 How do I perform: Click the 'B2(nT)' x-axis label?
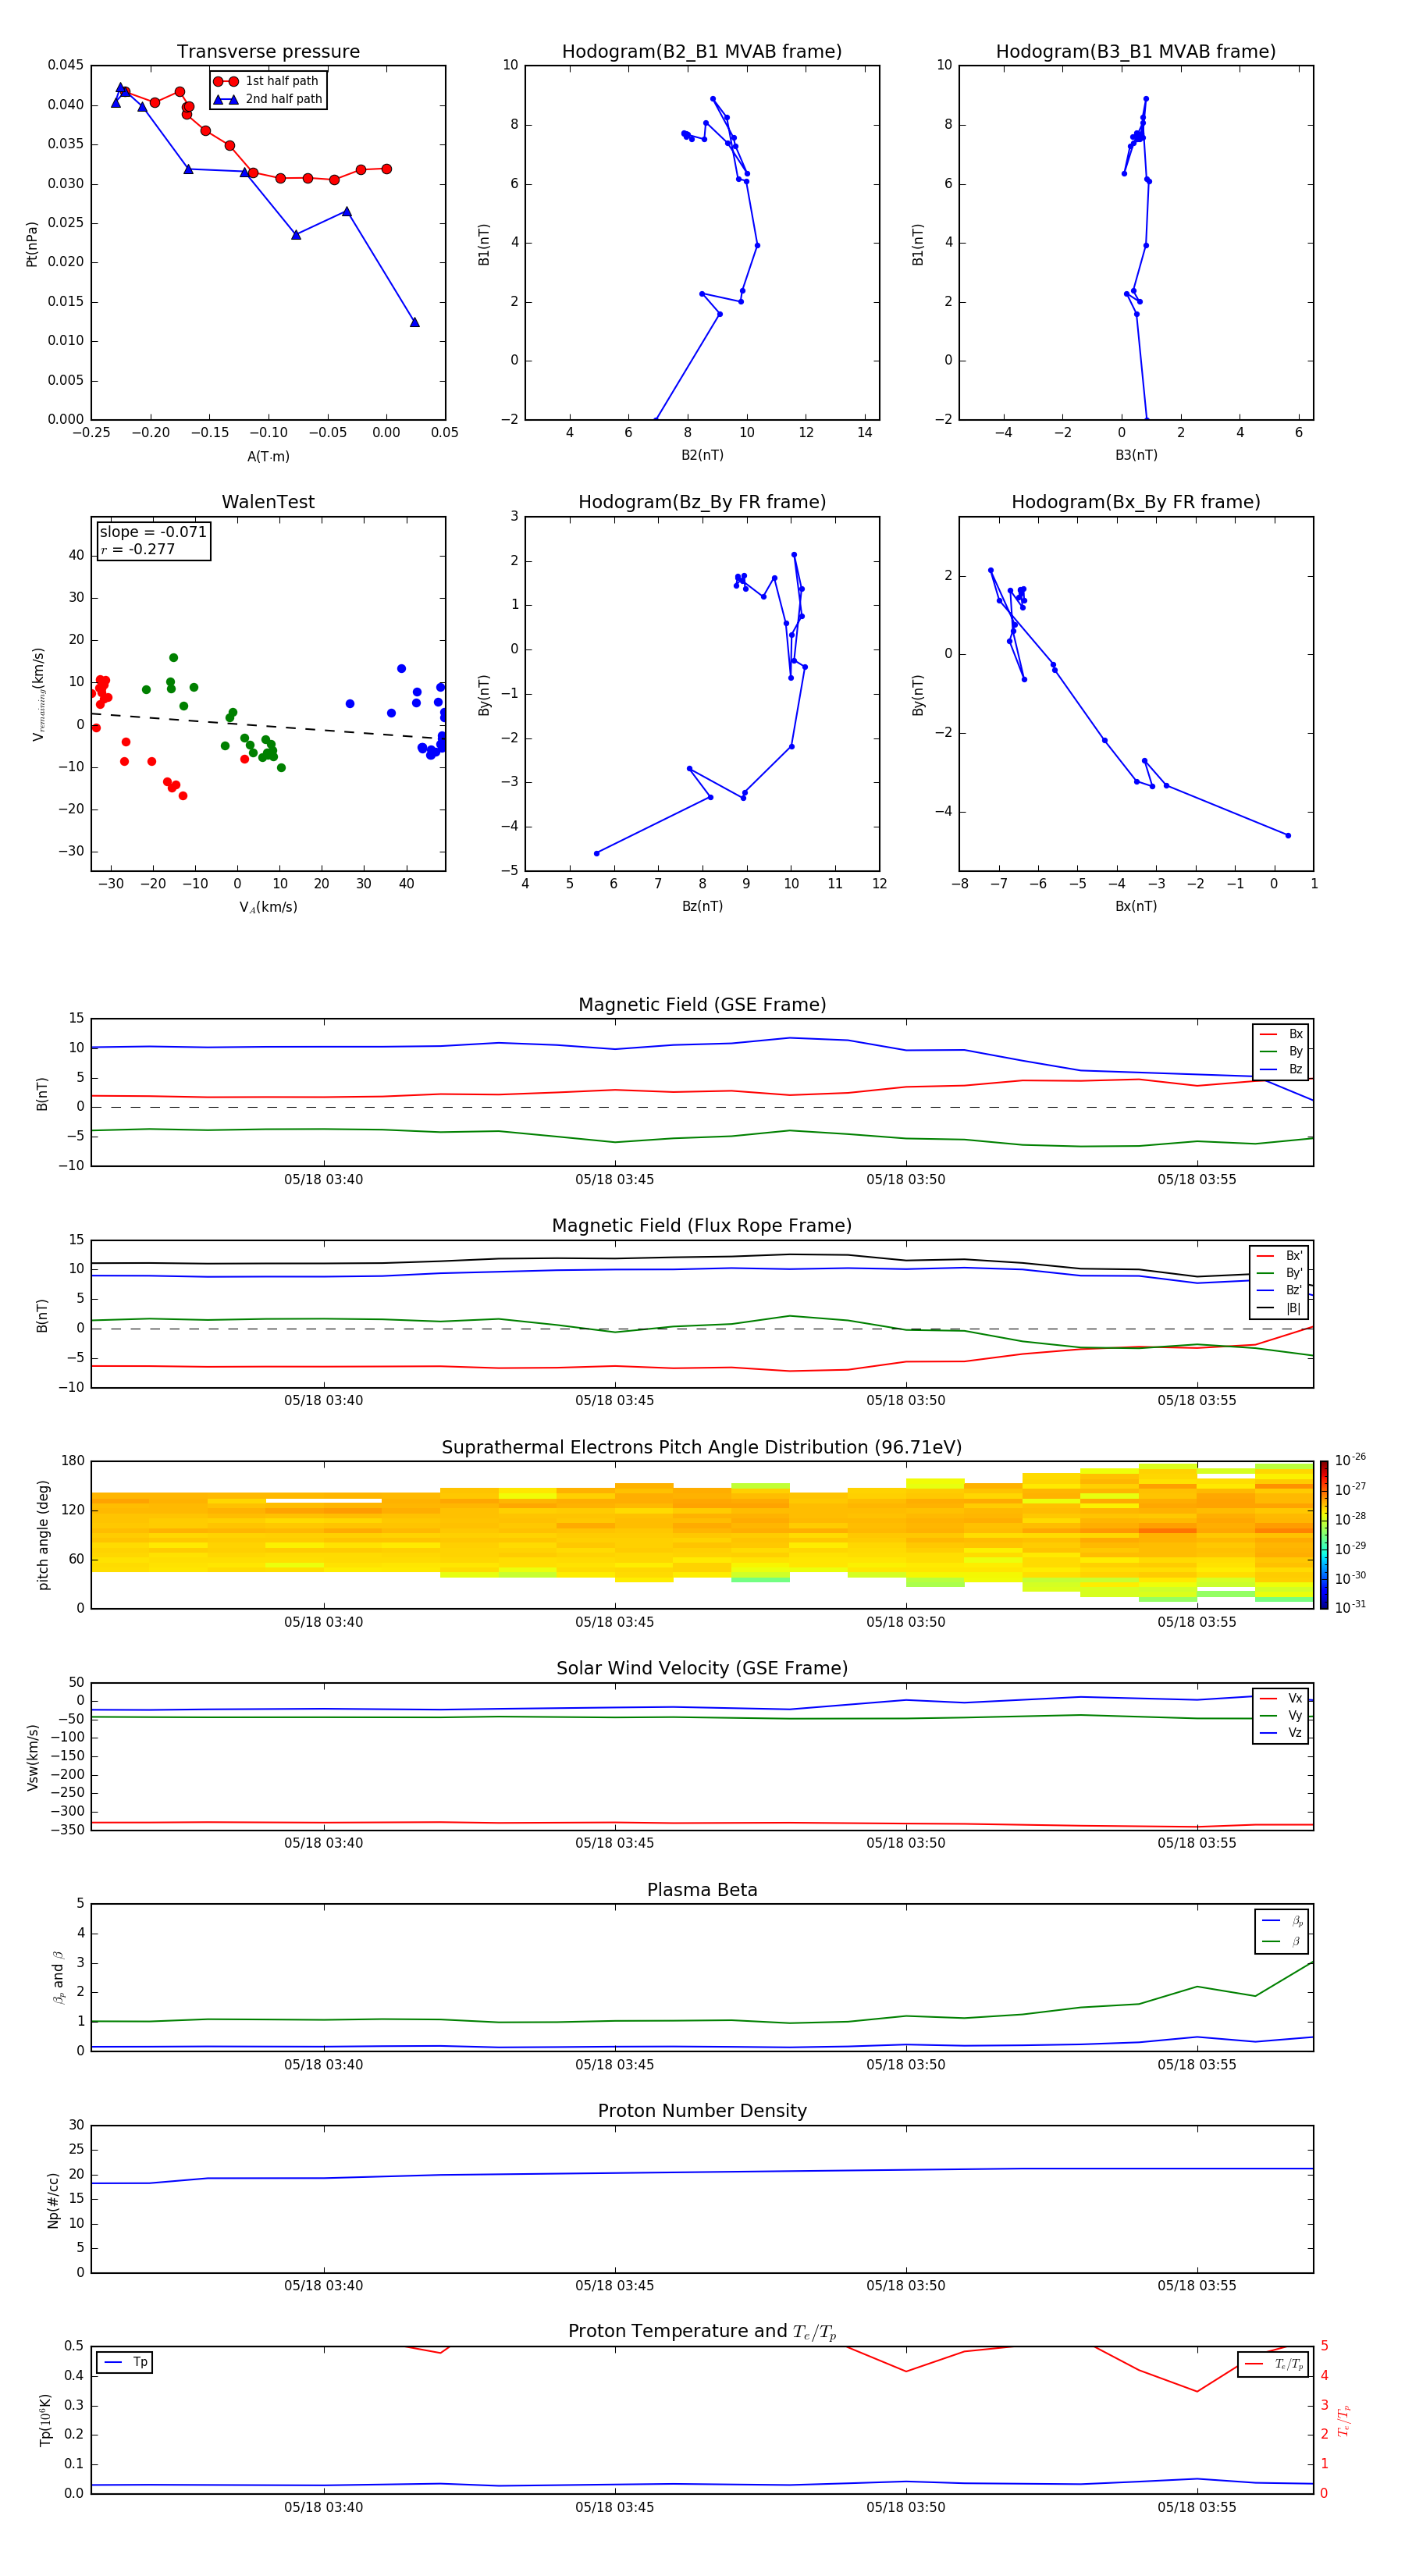click(702, 455)
